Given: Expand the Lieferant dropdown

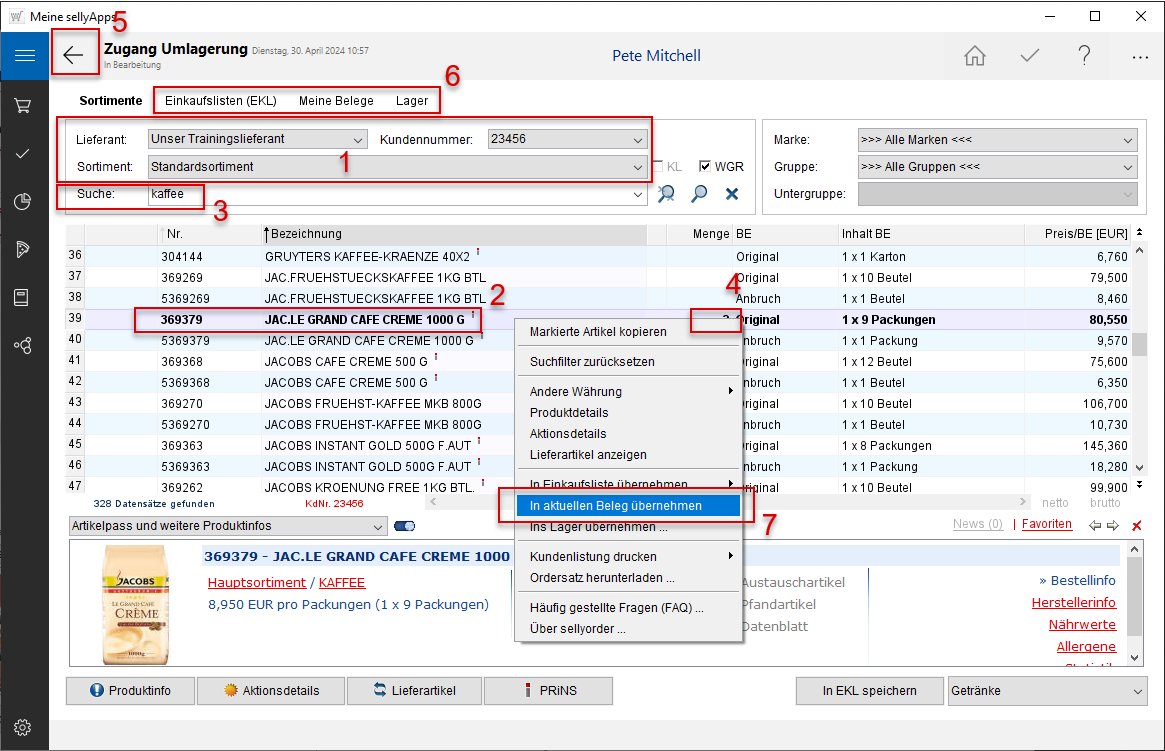Looking at the screenshot, I should coord(358,140).
